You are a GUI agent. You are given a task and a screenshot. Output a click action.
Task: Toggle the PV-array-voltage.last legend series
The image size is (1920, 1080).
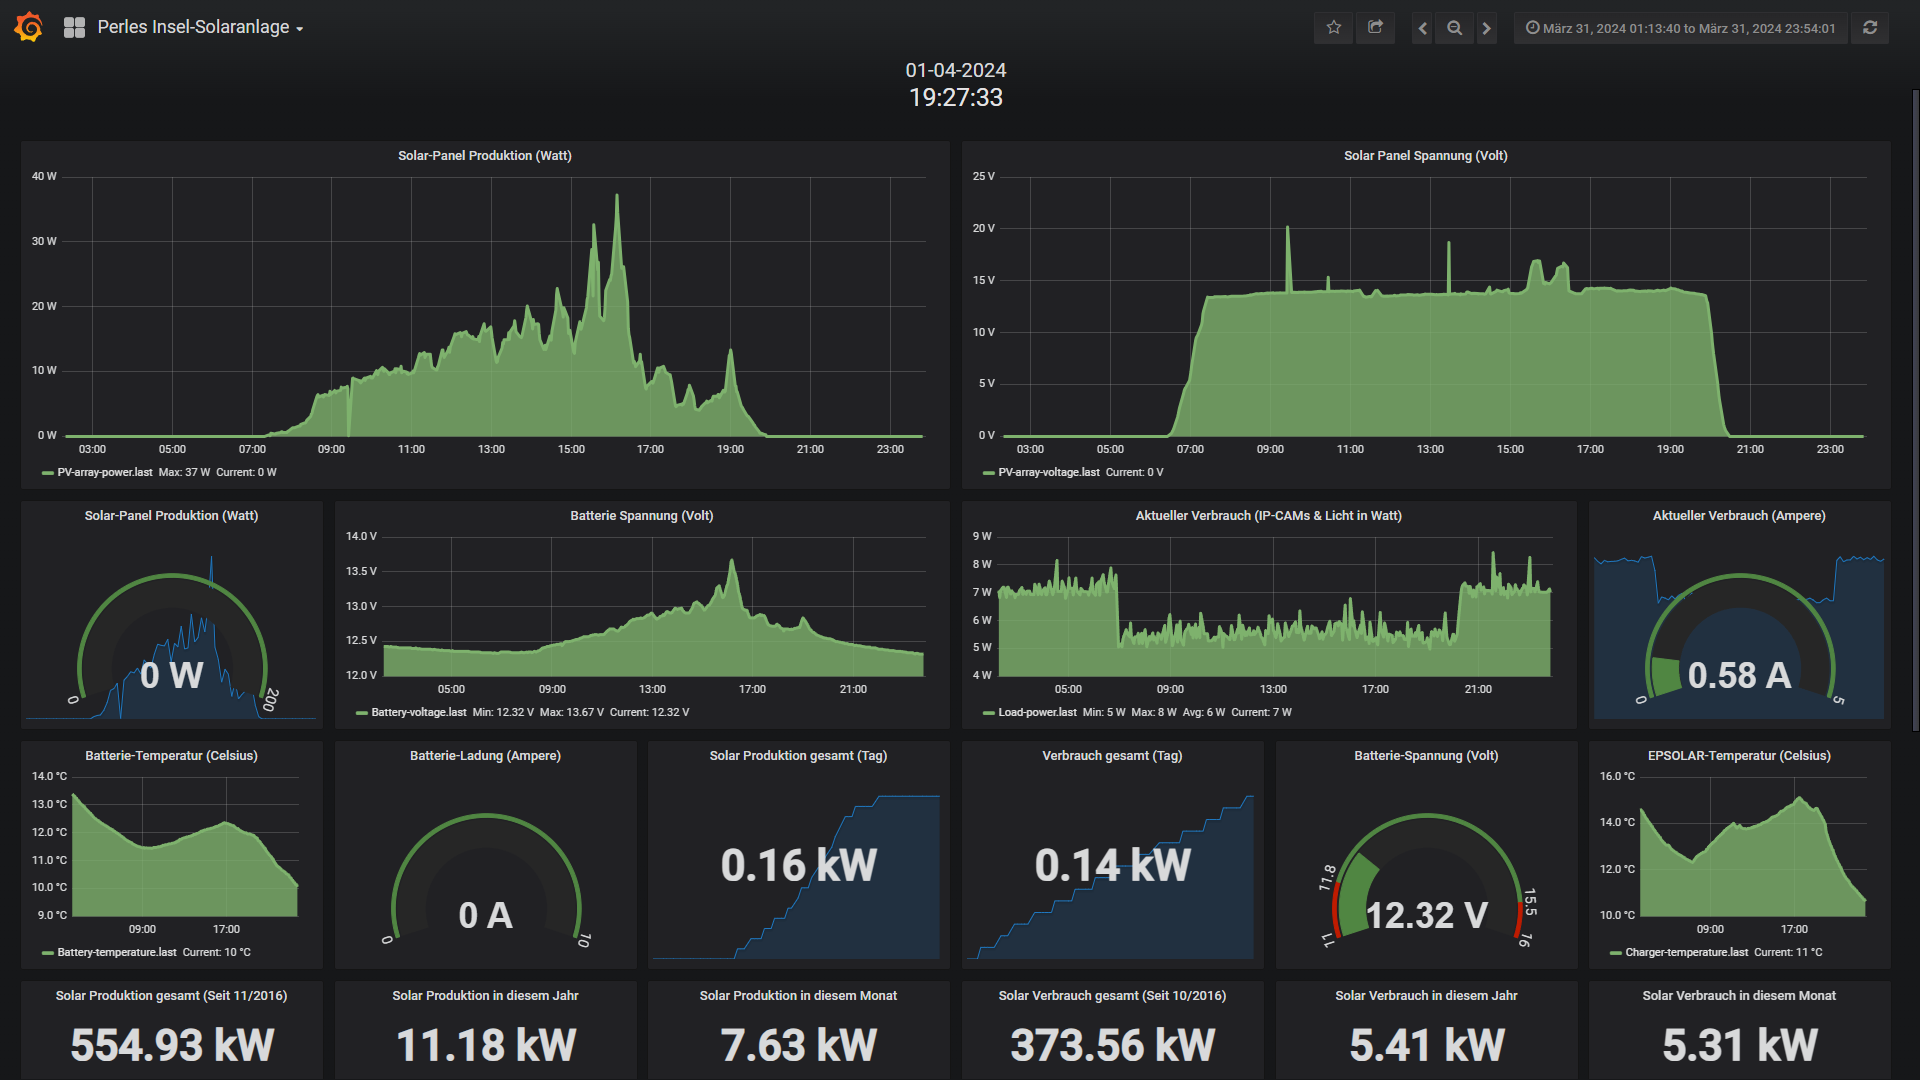pos(1048,473)
